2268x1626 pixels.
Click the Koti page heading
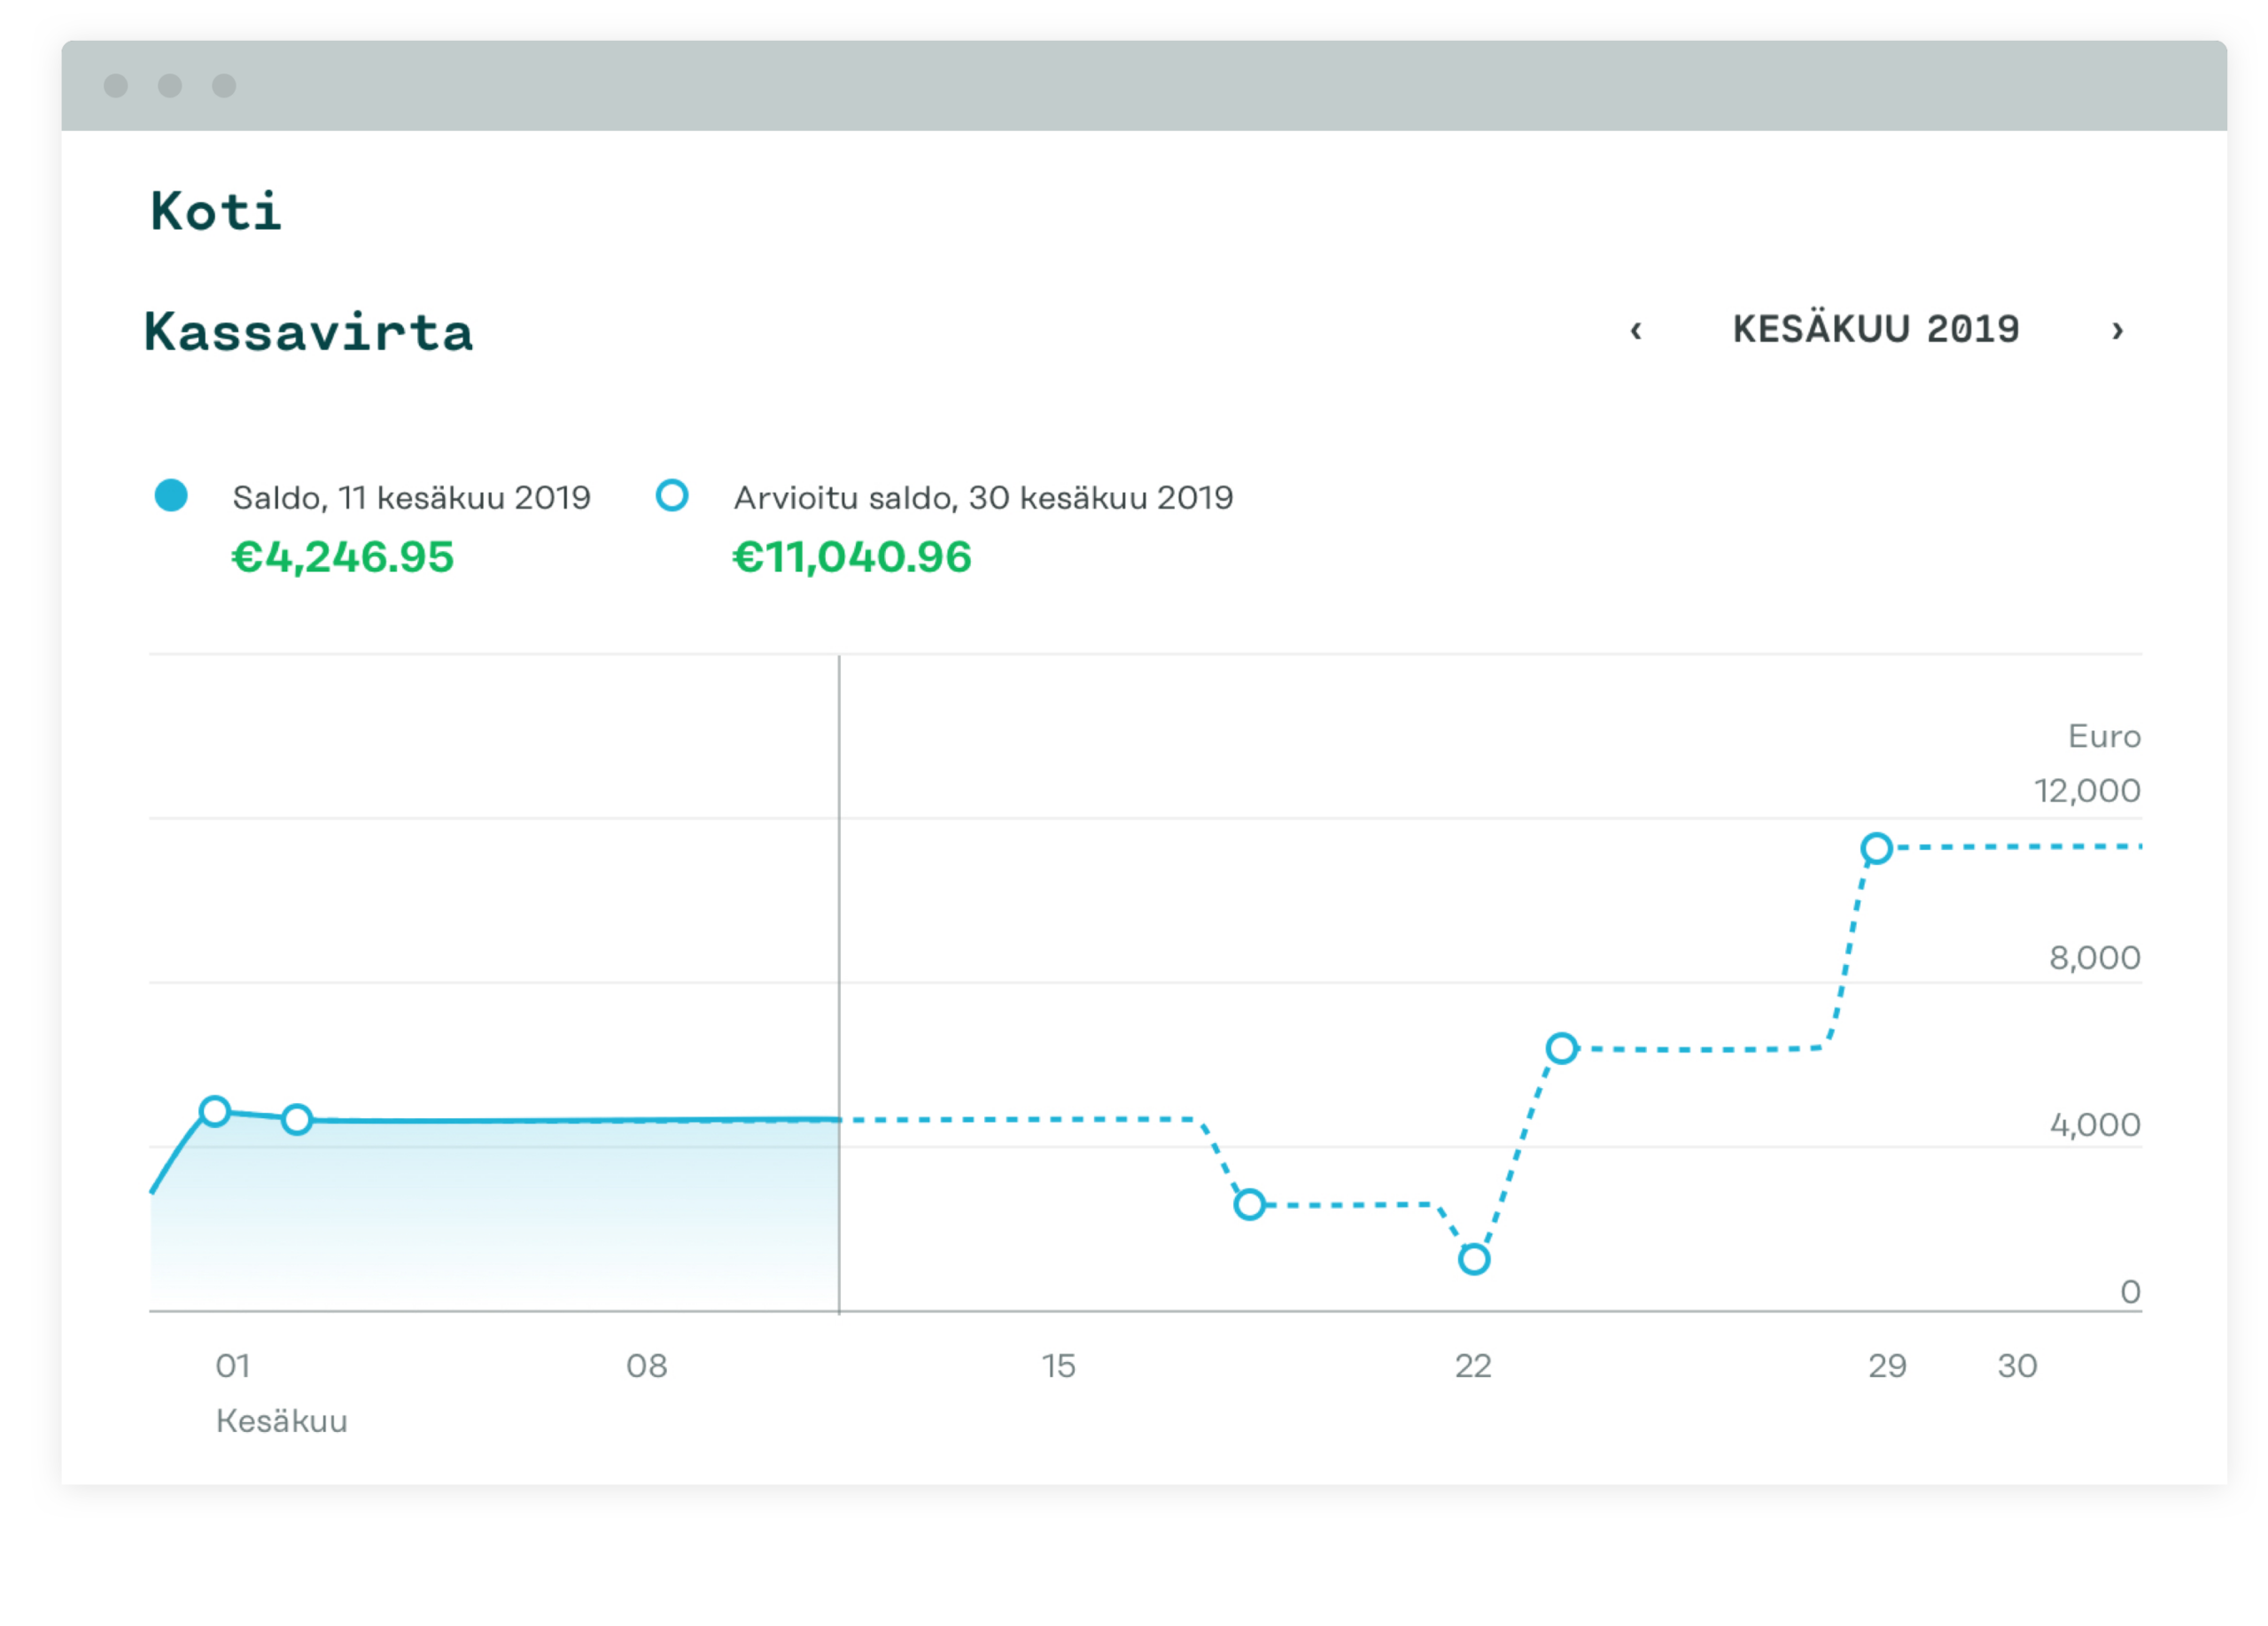216,211
